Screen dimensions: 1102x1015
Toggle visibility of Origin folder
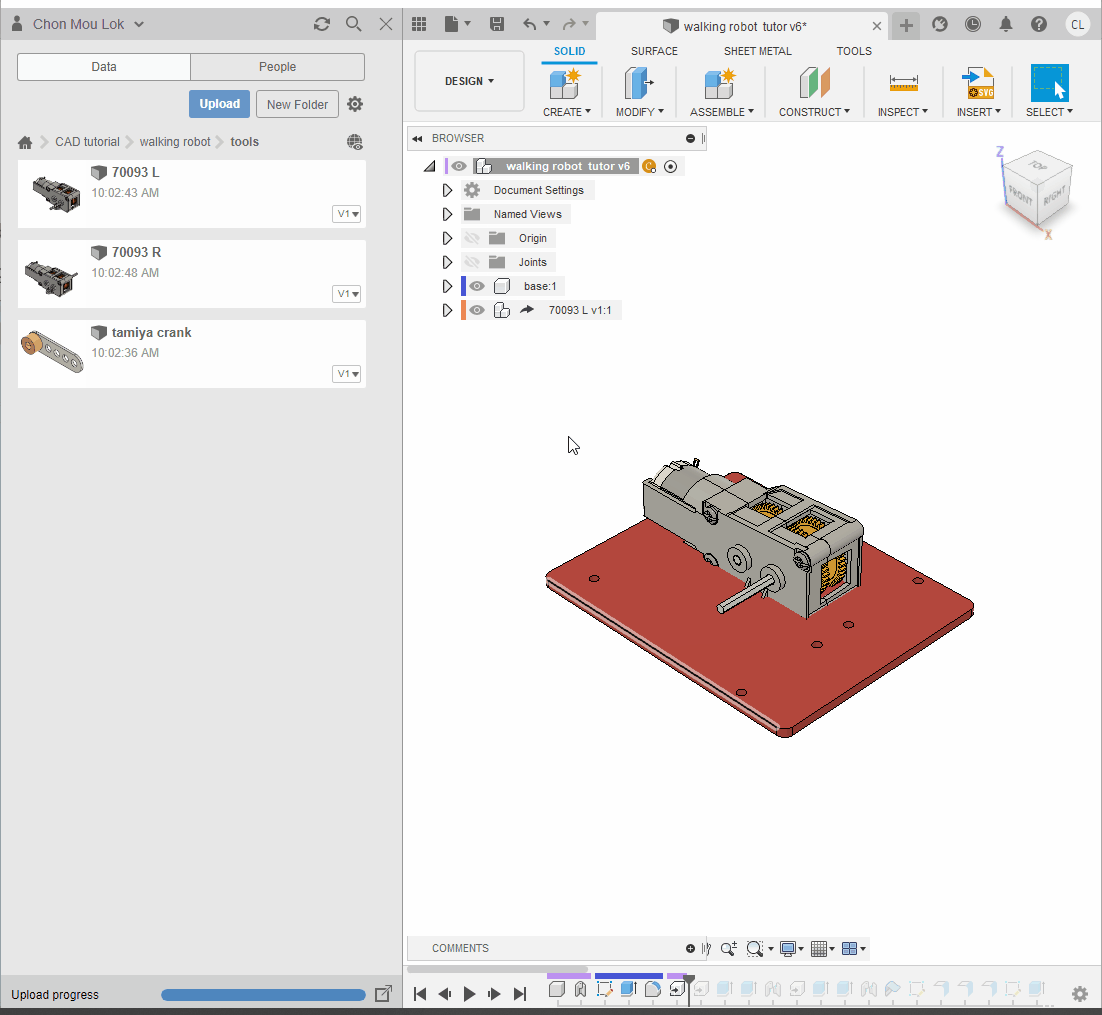[x=472, y=238]
